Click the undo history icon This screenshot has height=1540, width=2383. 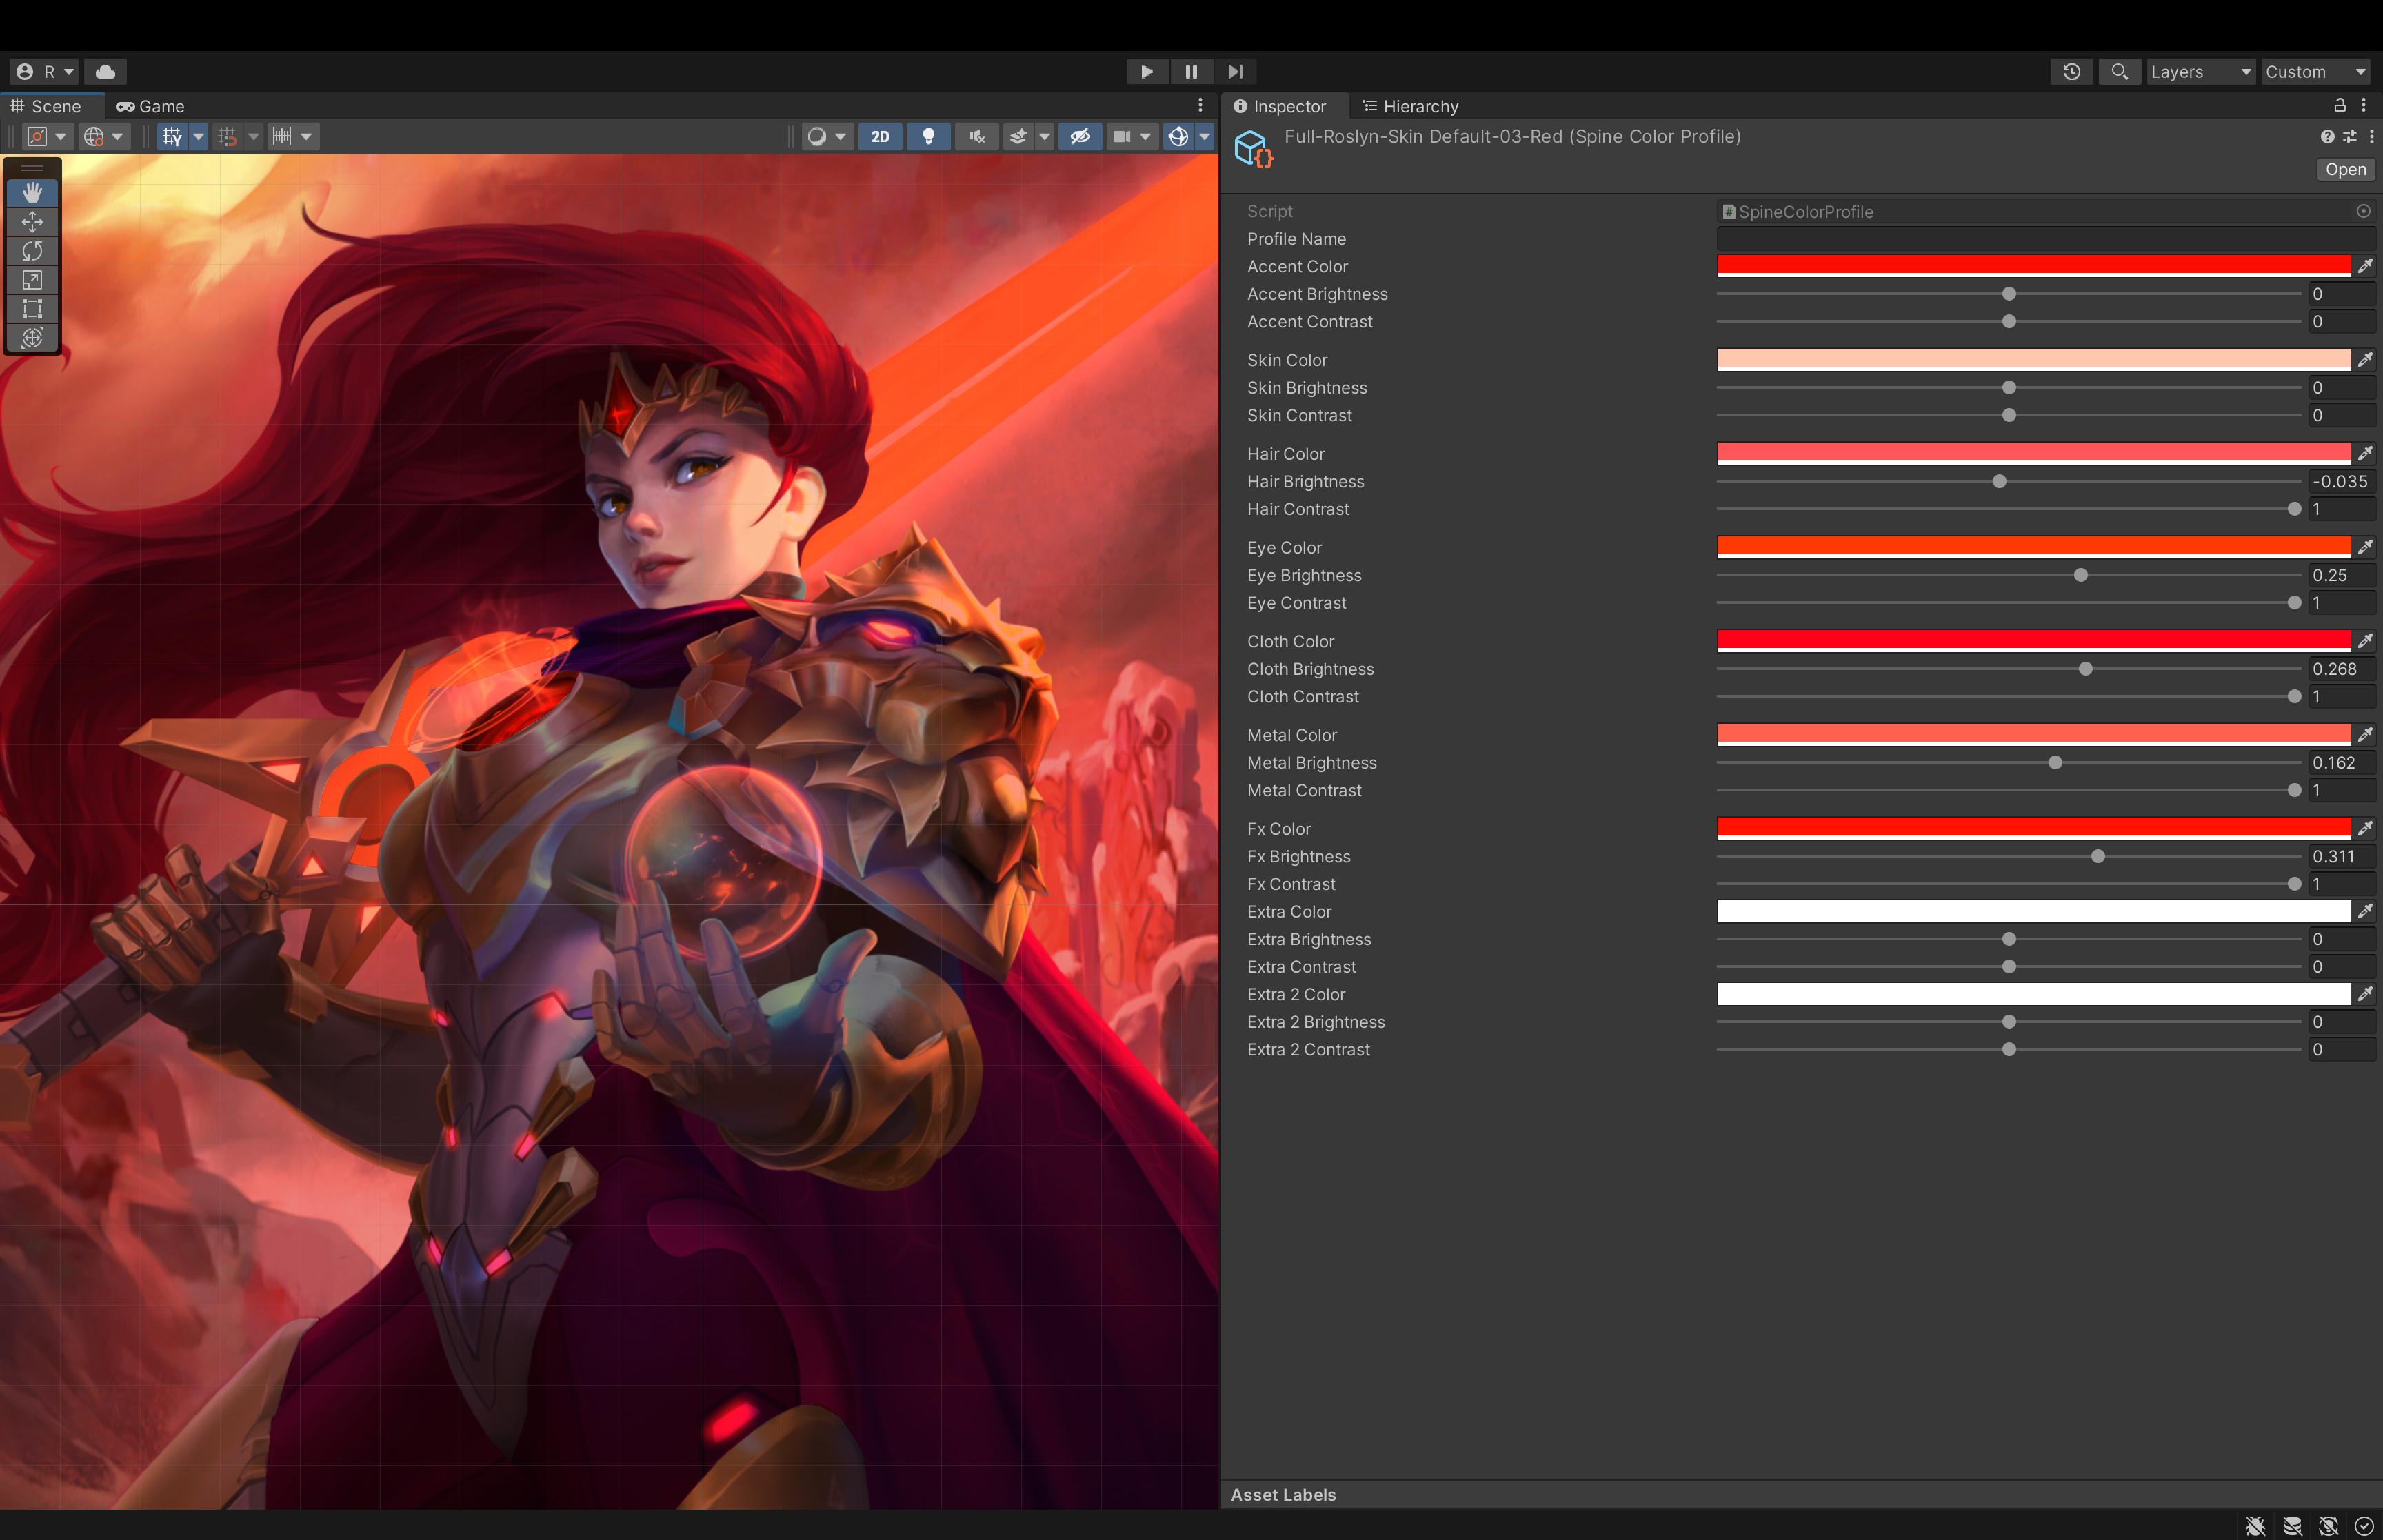pos(2071,72)
